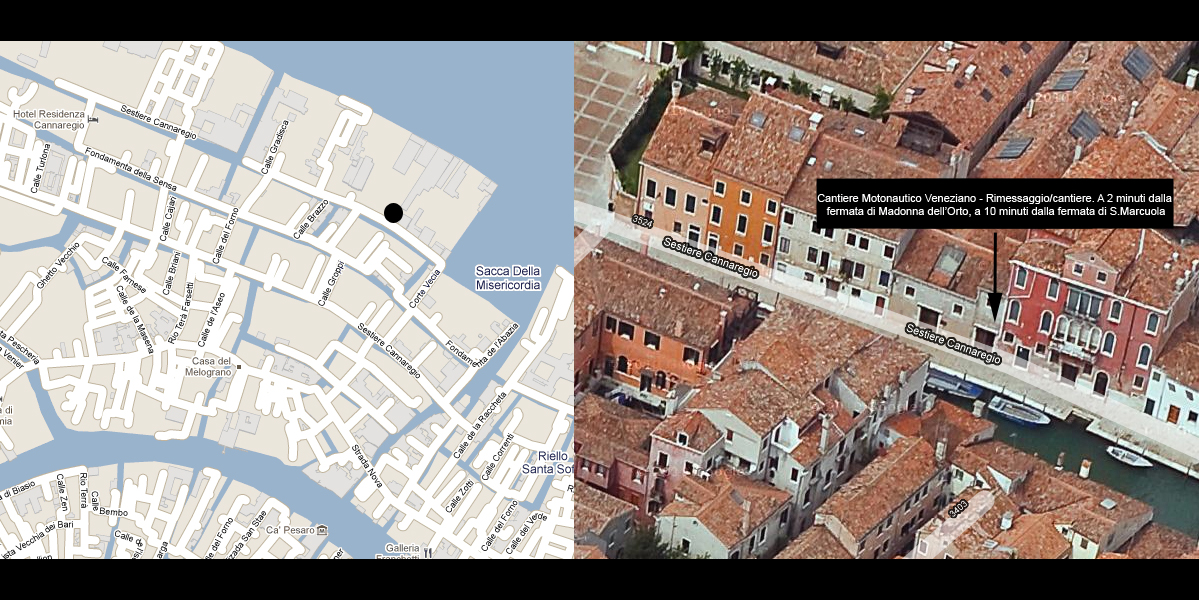This screenshot has height=600, width=1199.
Task: Click the Calle Brazzo street label
Action: coord(312,219)
